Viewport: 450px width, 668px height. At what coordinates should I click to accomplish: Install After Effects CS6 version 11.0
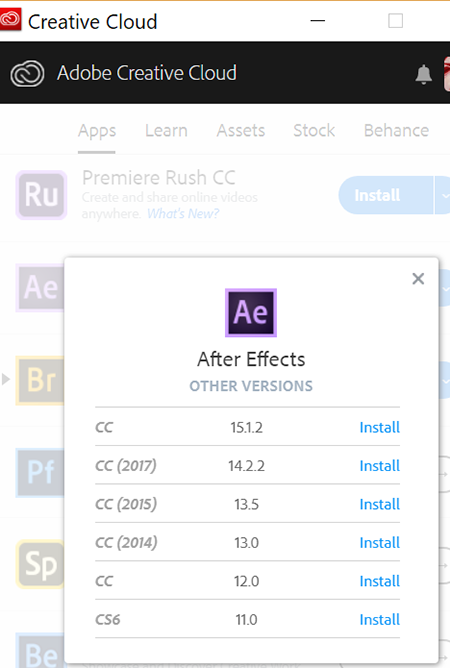click(380, 619)
